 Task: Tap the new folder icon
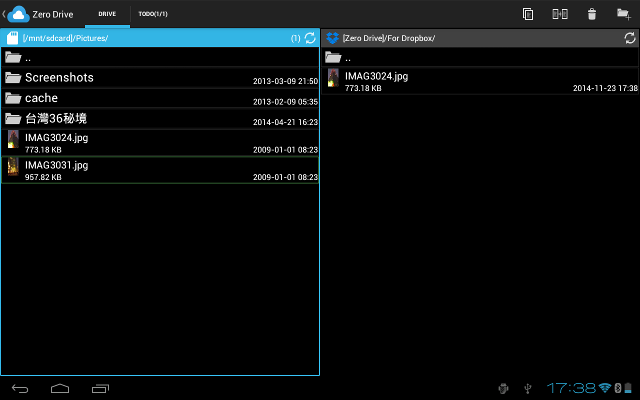pyautogui.click(x=623, y=14)
